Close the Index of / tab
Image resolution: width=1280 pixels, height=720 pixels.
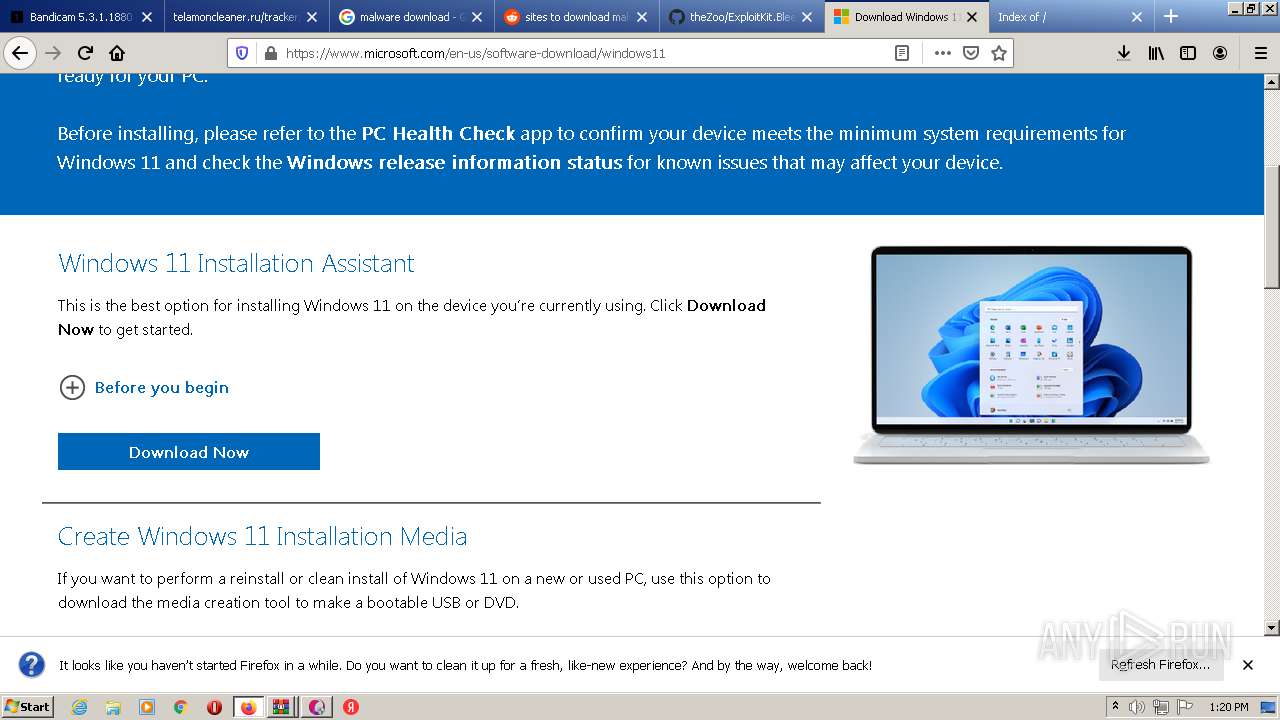pos(1136,17)
